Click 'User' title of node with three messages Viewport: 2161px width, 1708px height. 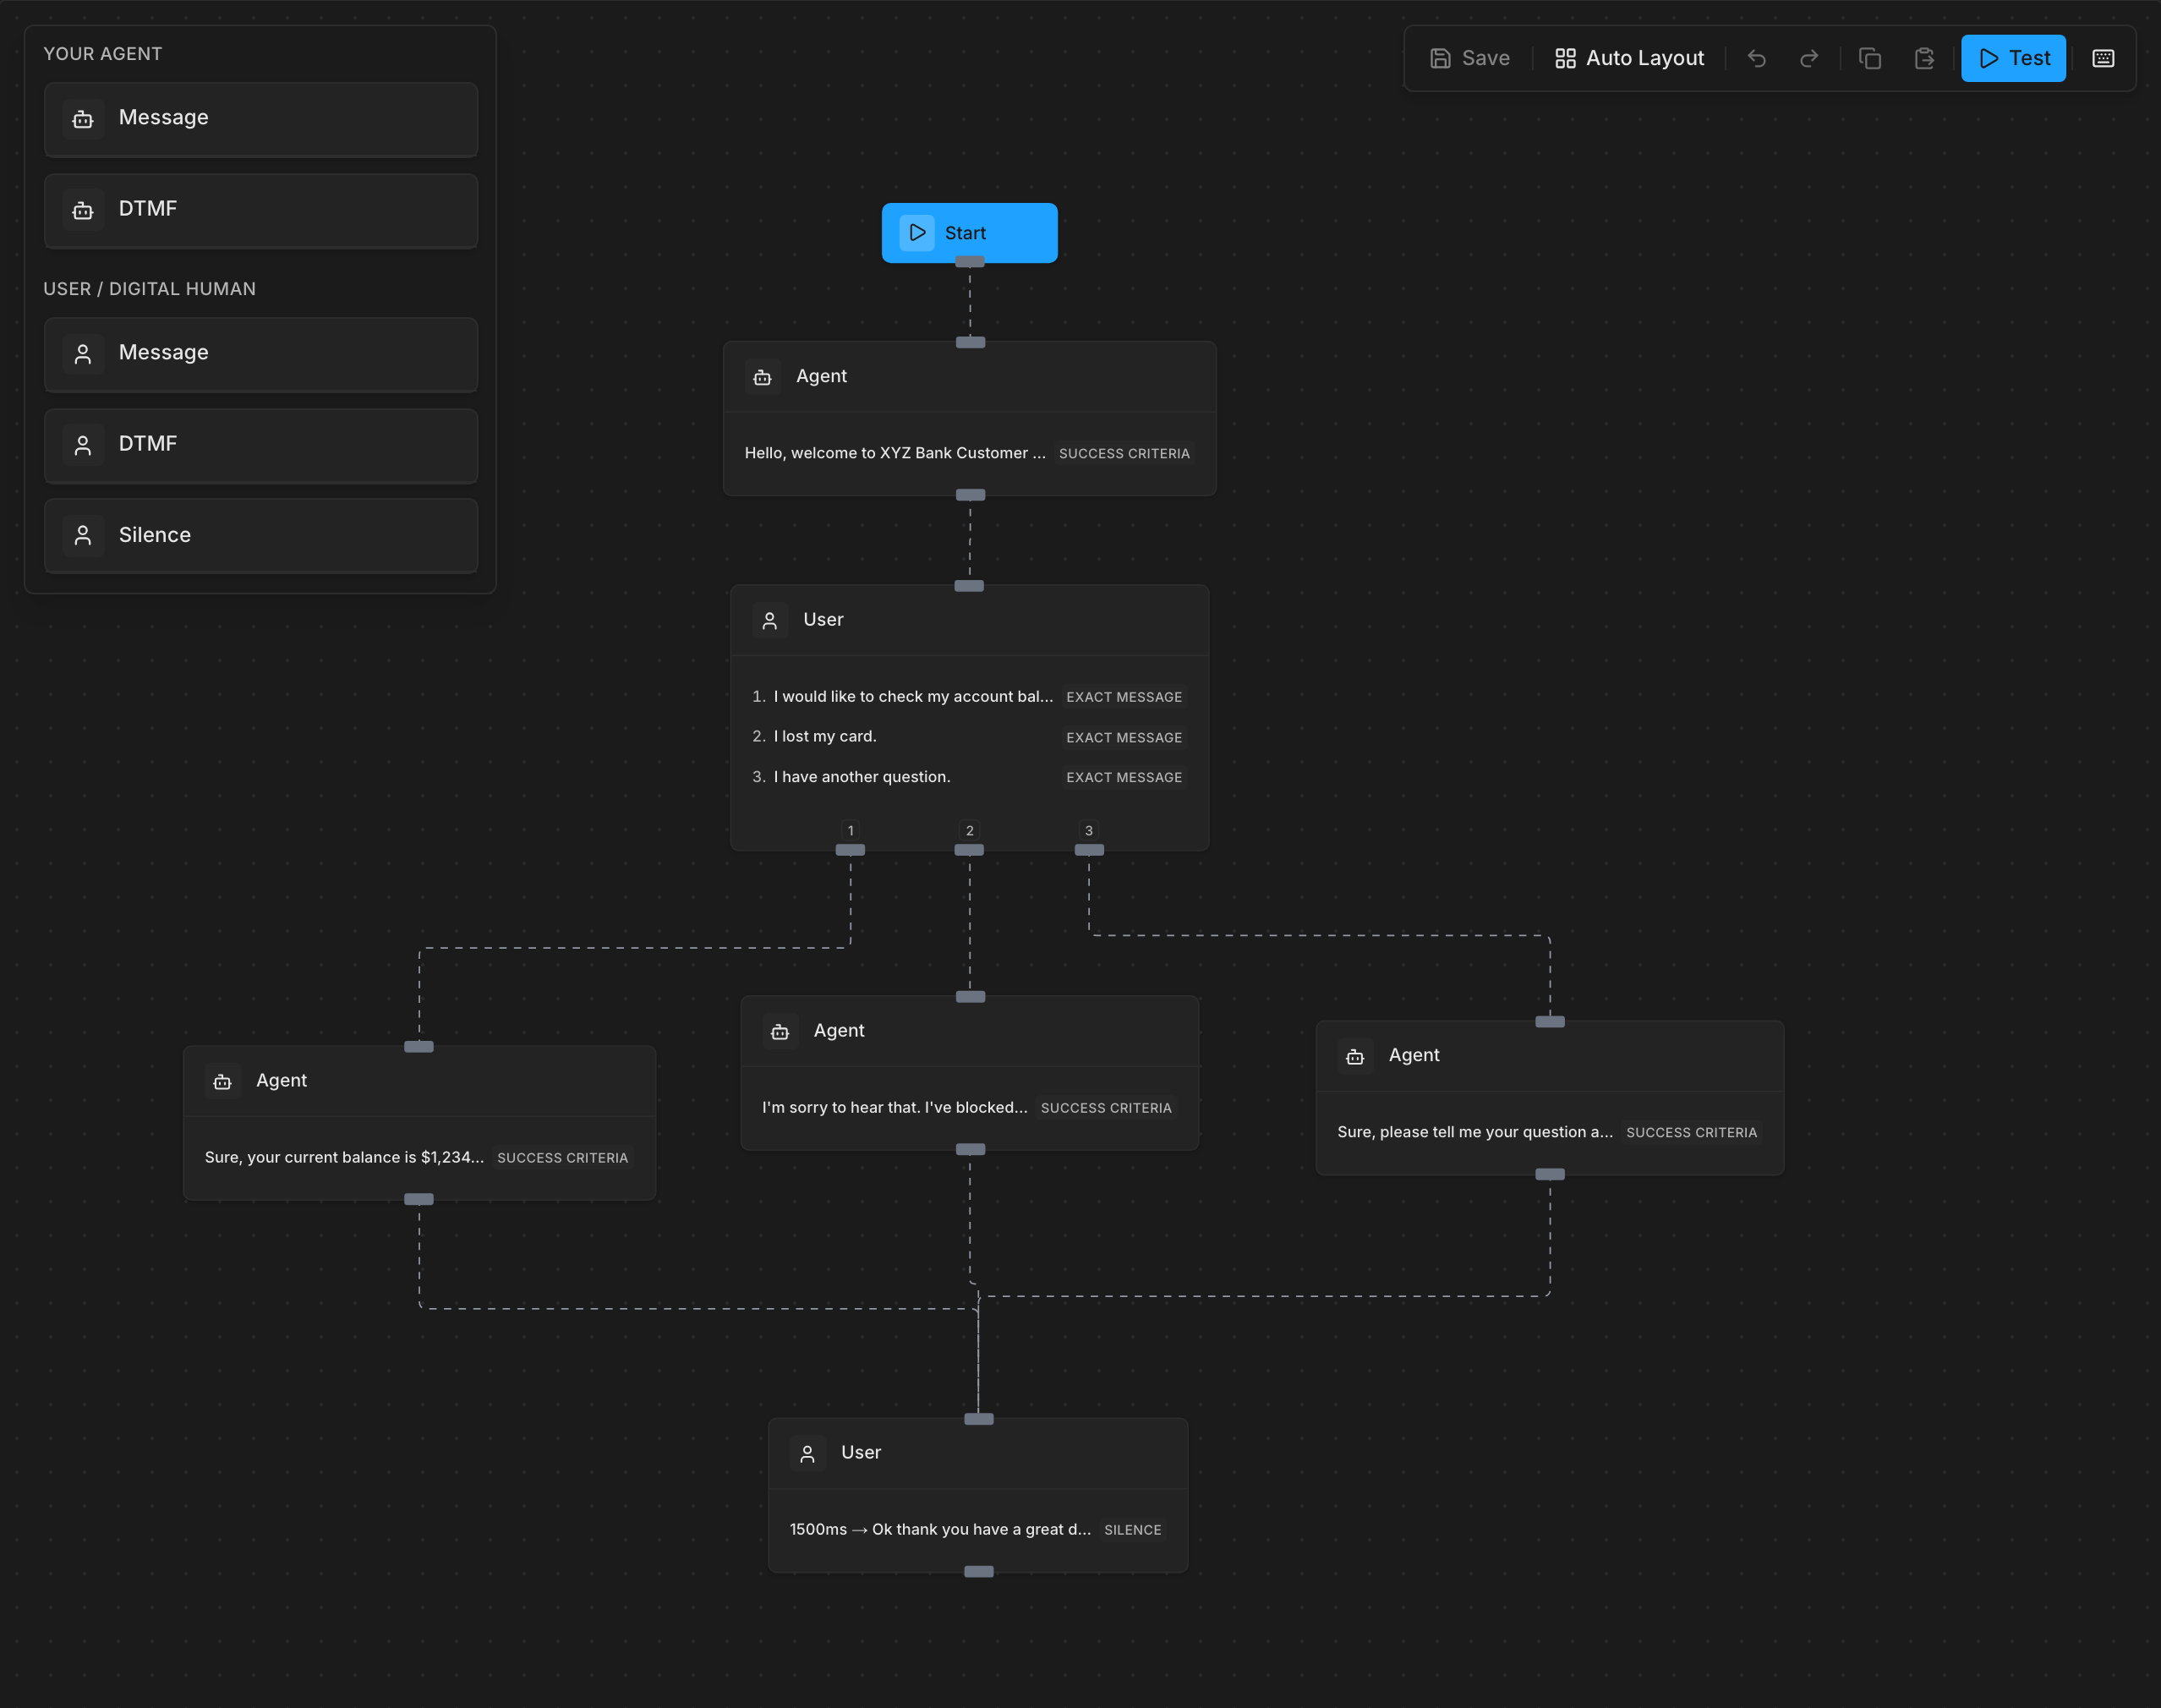823,620
